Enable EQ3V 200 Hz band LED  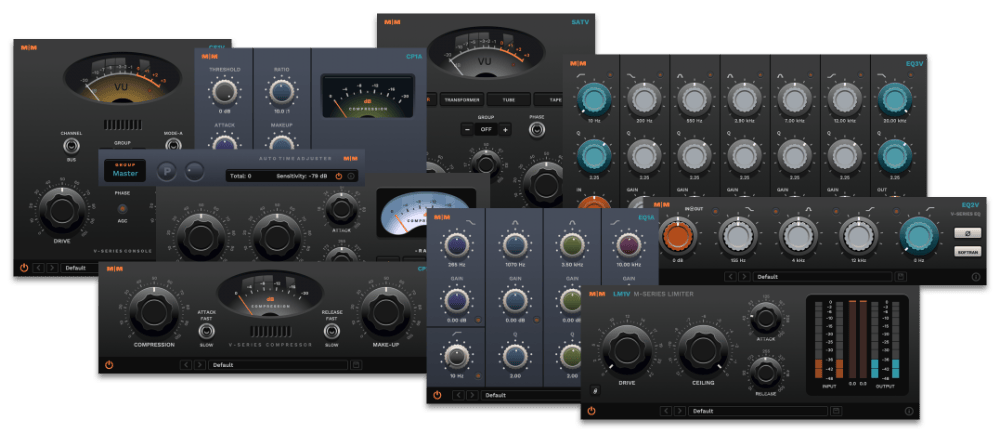coord(659,75)
